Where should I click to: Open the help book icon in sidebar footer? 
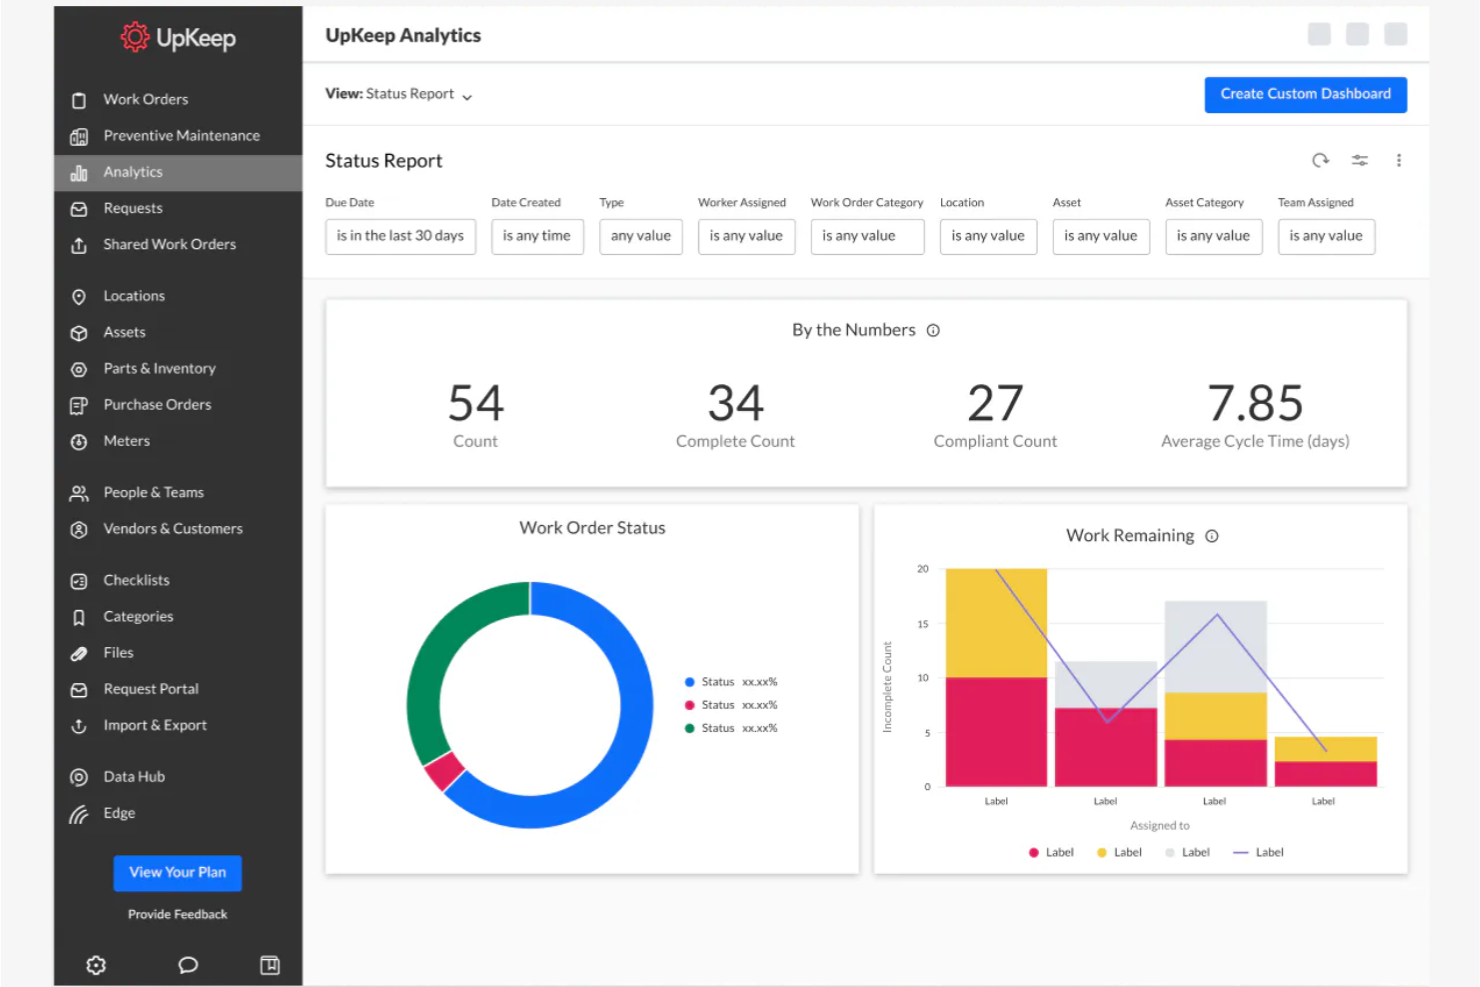270,965
